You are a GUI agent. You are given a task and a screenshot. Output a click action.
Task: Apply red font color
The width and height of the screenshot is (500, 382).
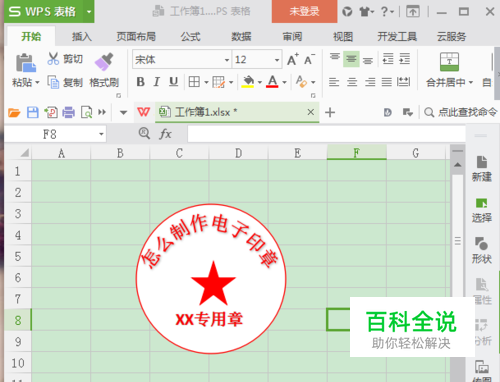pos(272,82)
